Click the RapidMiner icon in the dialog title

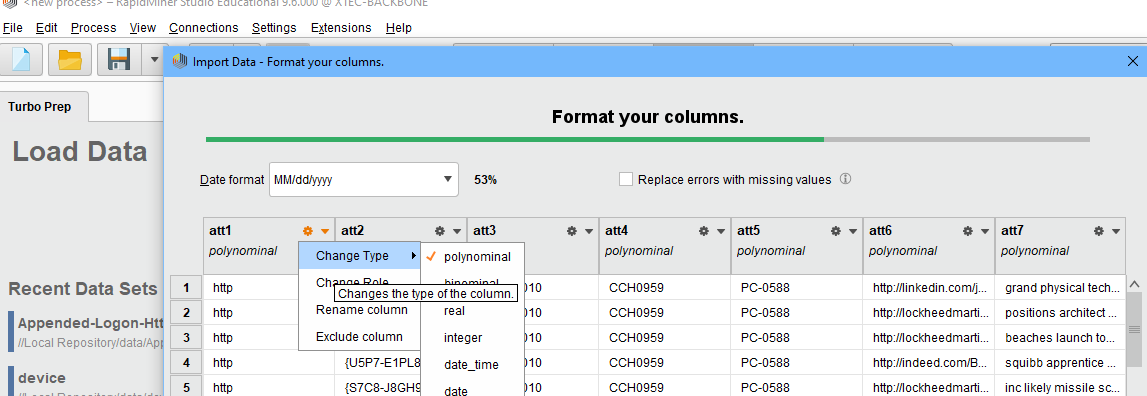click(x=179, y=61)
